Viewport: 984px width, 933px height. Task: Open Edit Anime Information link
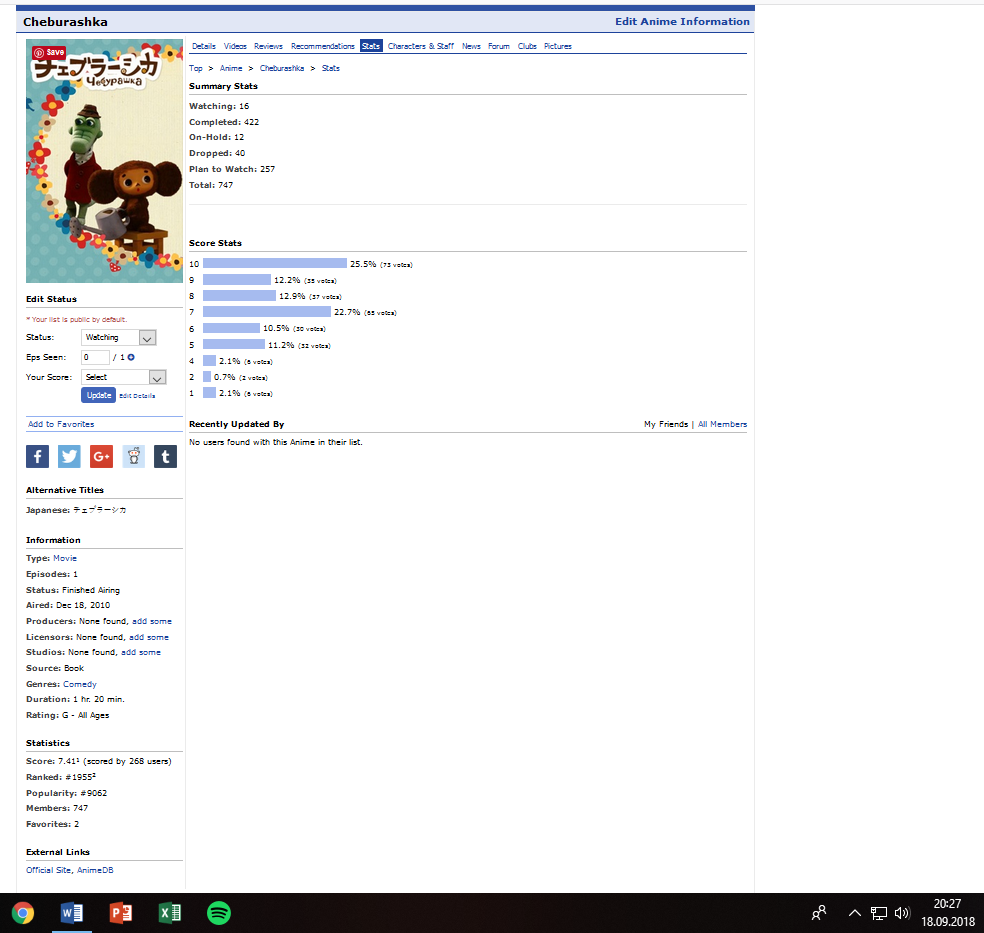[682, 21]
